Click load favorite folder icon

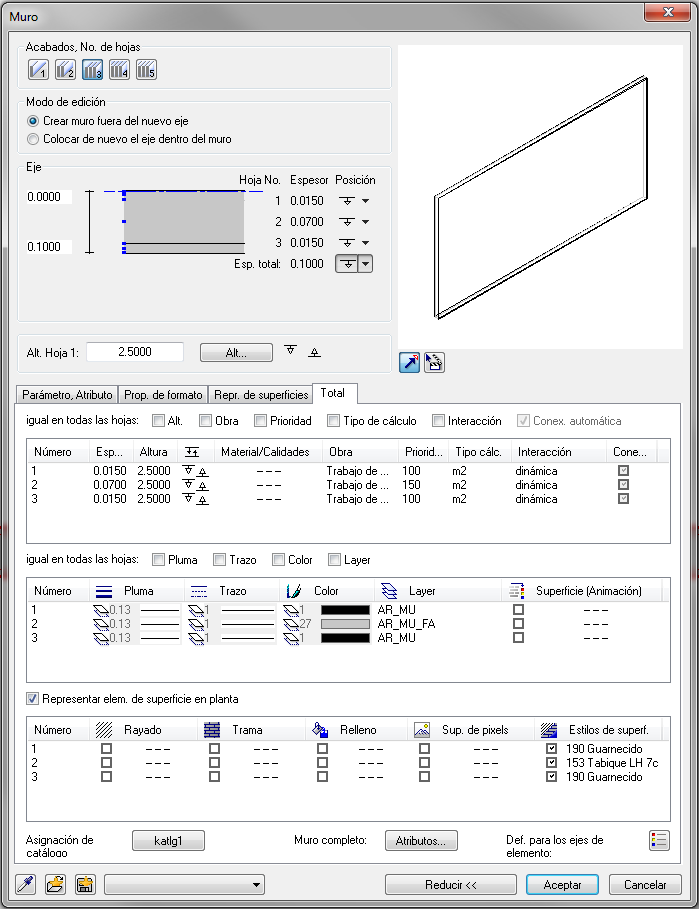point(56,885)
